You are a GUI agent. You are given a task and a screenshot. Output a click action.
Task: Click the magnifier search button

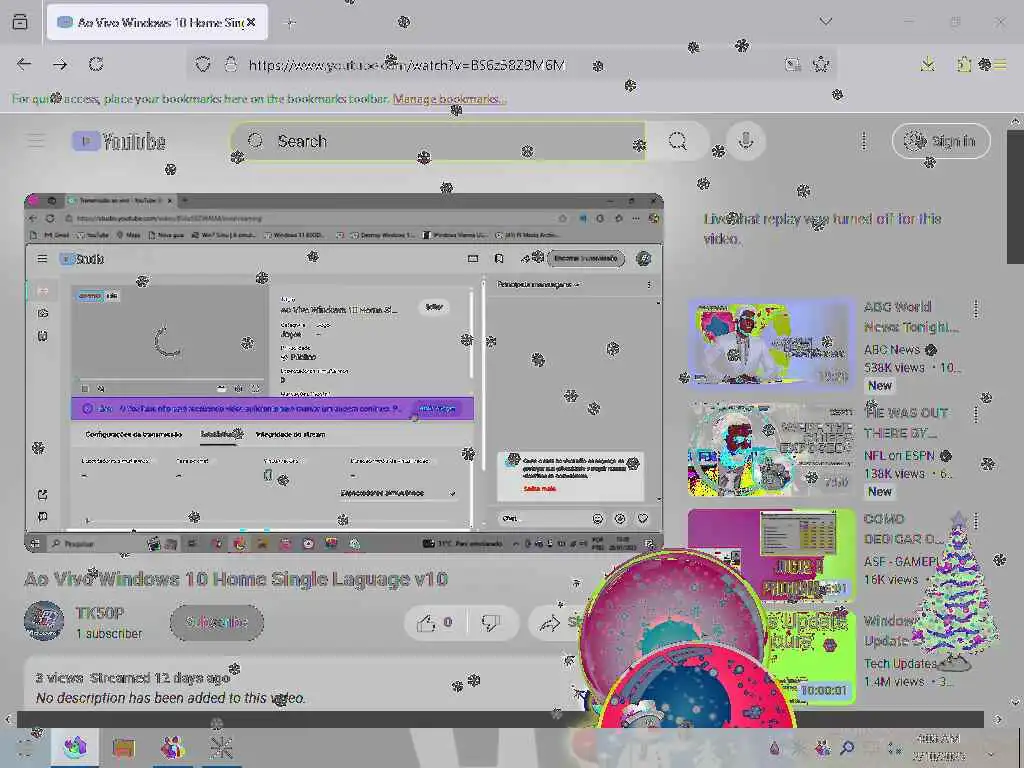[677, 141]
